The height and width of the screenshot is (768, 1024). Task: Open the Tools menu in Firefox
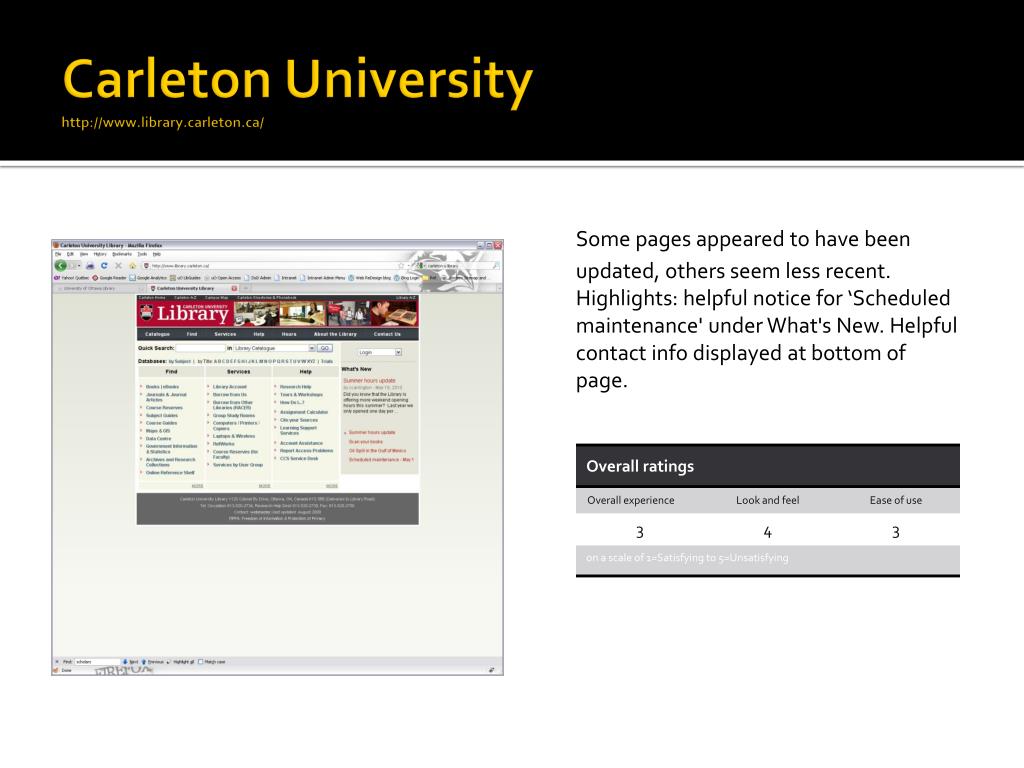(142, 254)
